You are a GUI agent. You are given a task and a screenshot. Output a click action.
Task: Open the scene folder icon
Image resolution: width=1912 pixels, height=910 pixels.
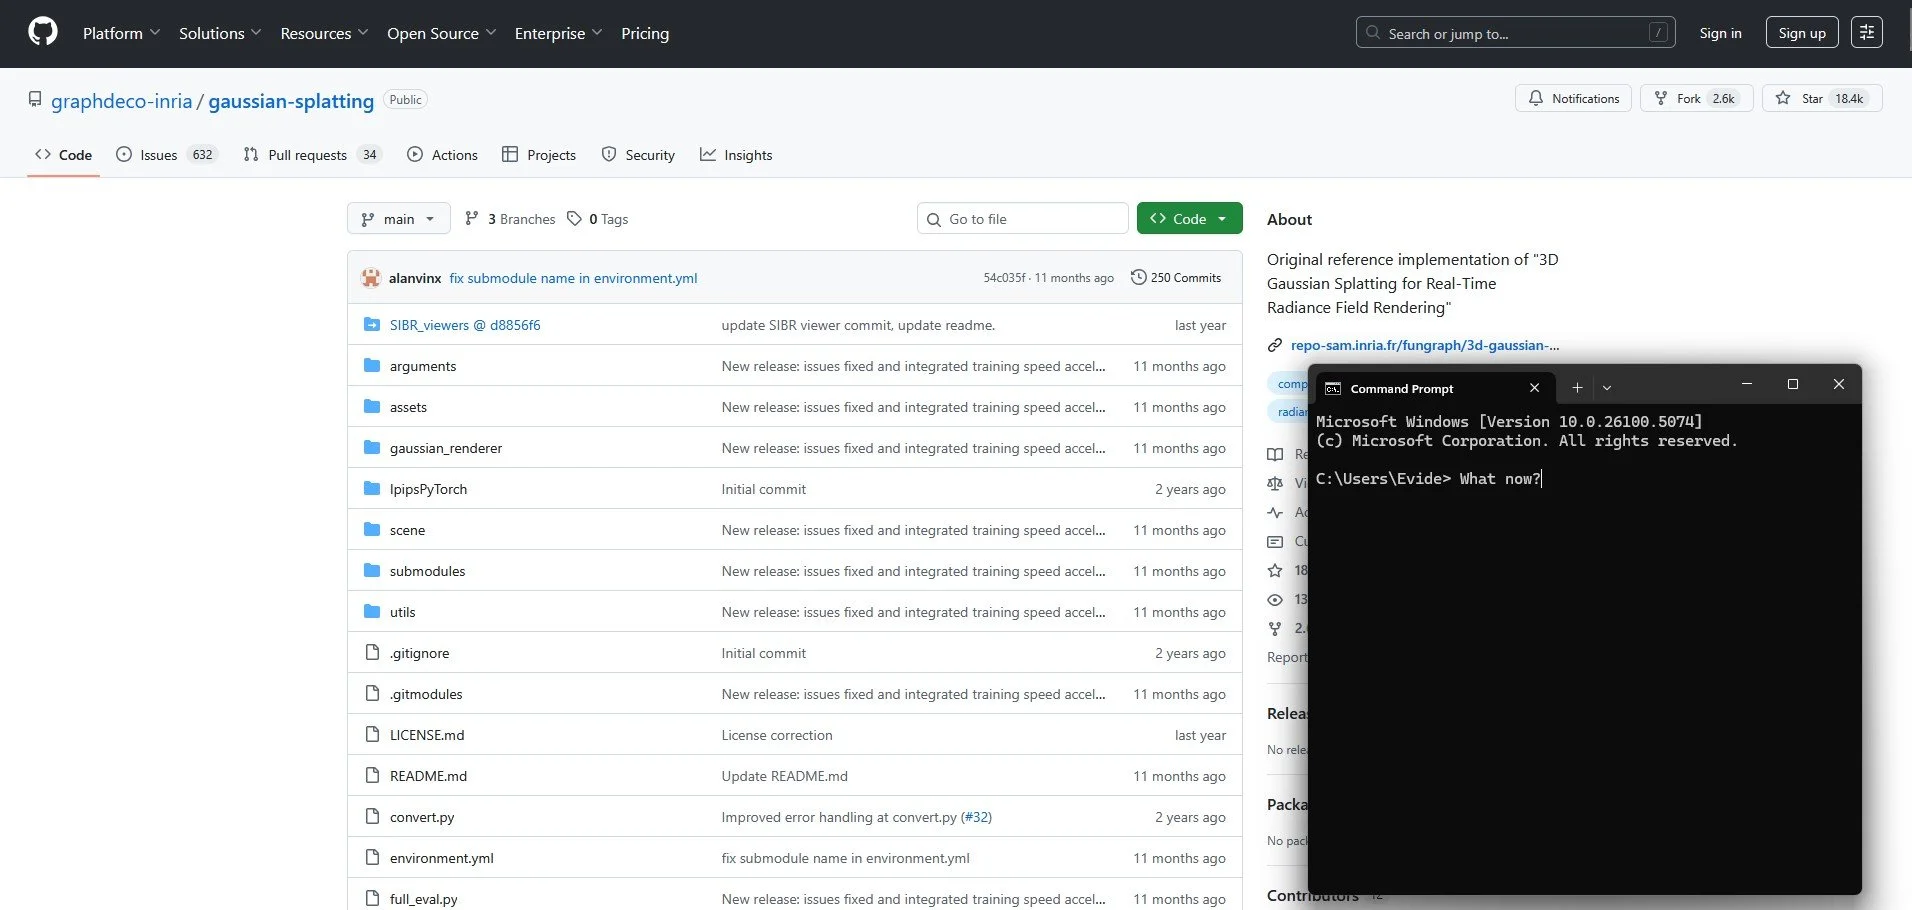372,530
